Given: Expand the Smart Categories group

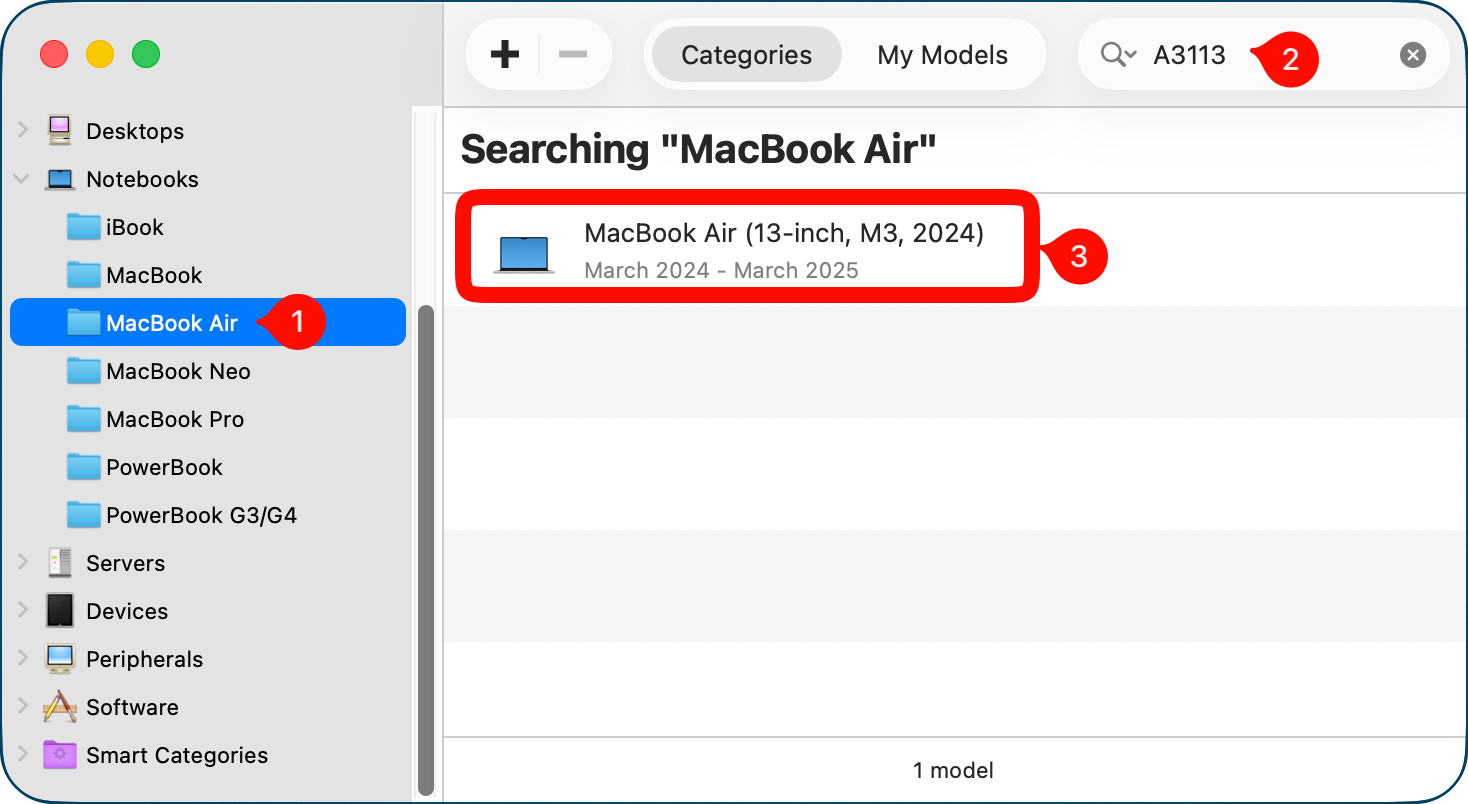Looking at the screenshot, I should coord(23,755).
